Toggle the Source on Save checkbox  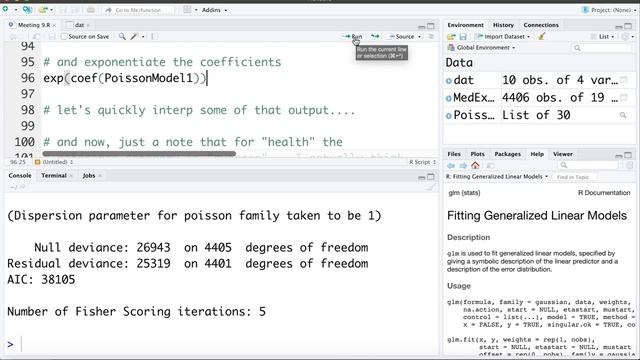click(64, 37)
